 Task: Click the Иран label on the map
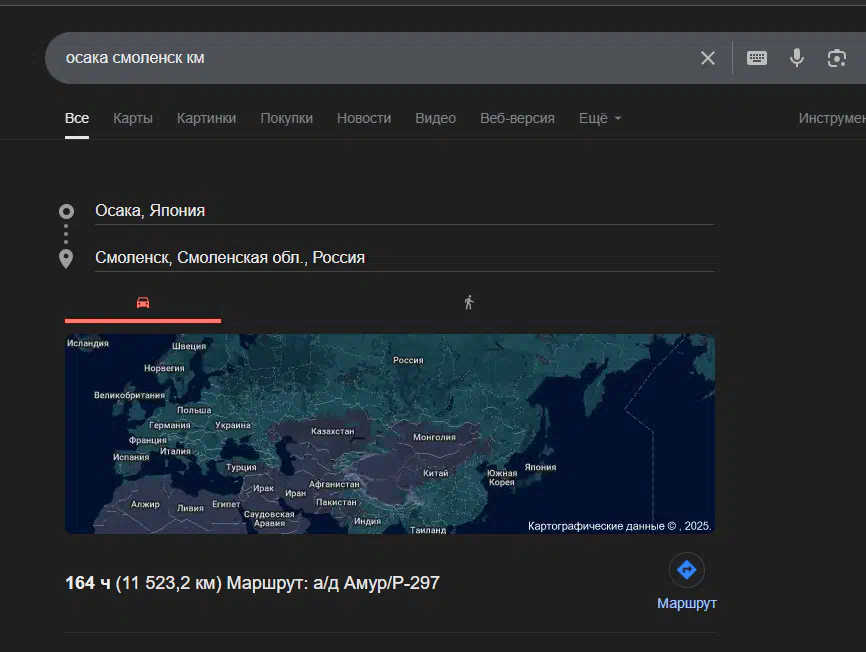[295, 493]
